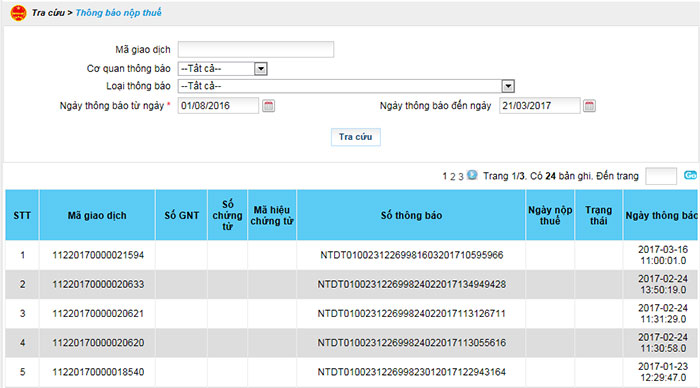Go to page 3 of results

point(461,176)
